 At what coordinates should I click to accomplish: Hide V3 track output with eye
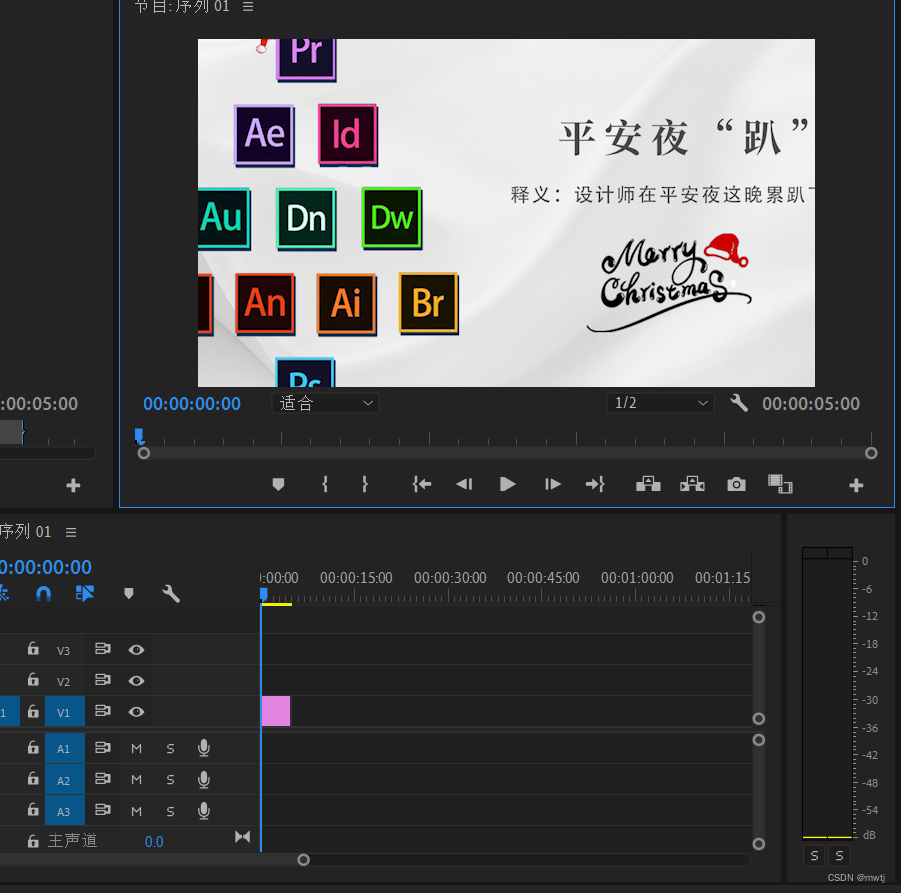tap(136, 650)
